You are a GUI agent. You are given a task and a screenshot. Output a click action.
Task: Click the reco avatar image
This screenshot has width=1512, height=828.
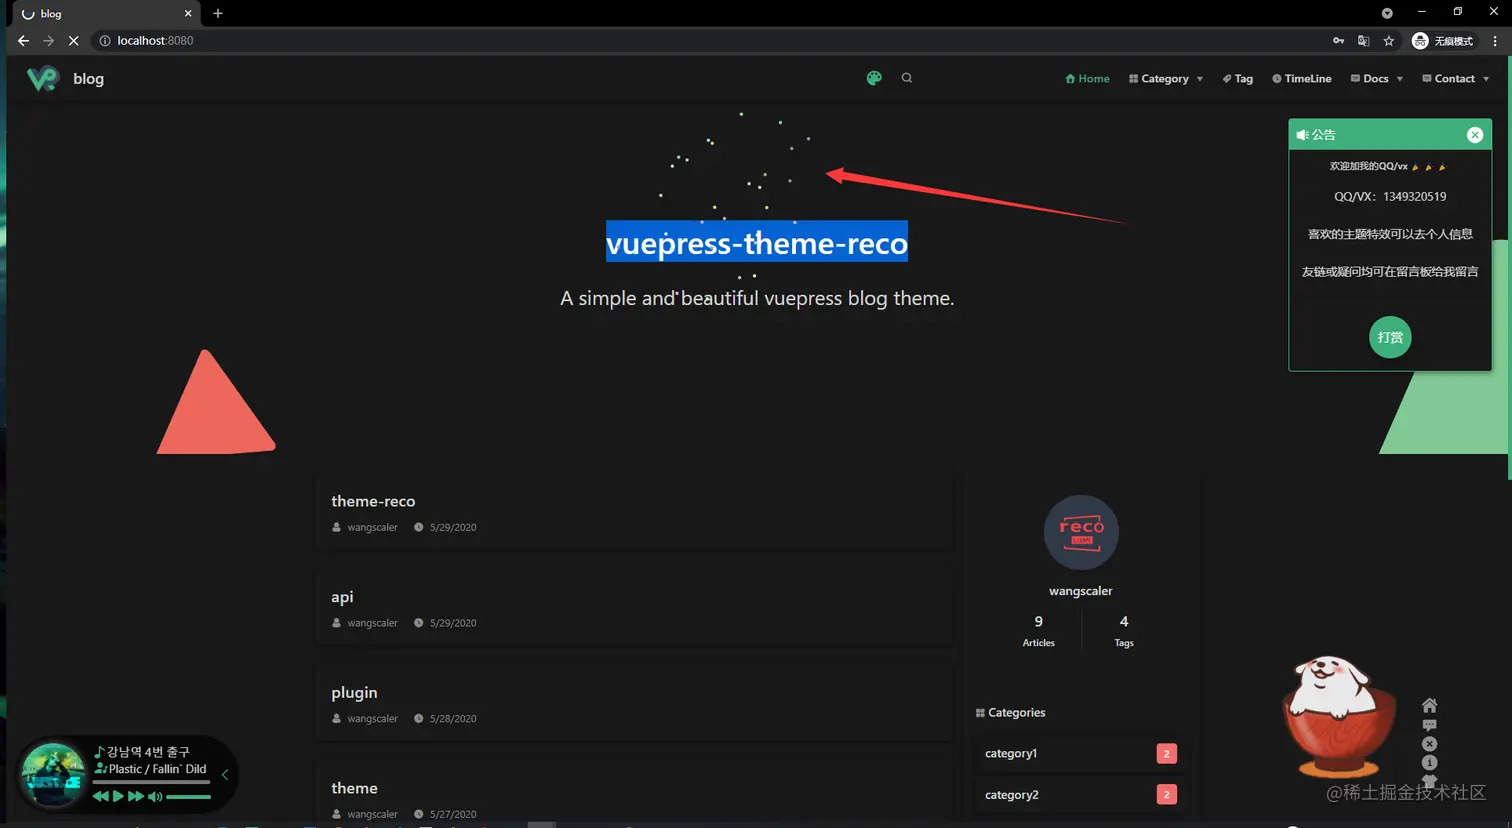[x=1081, y=532]
